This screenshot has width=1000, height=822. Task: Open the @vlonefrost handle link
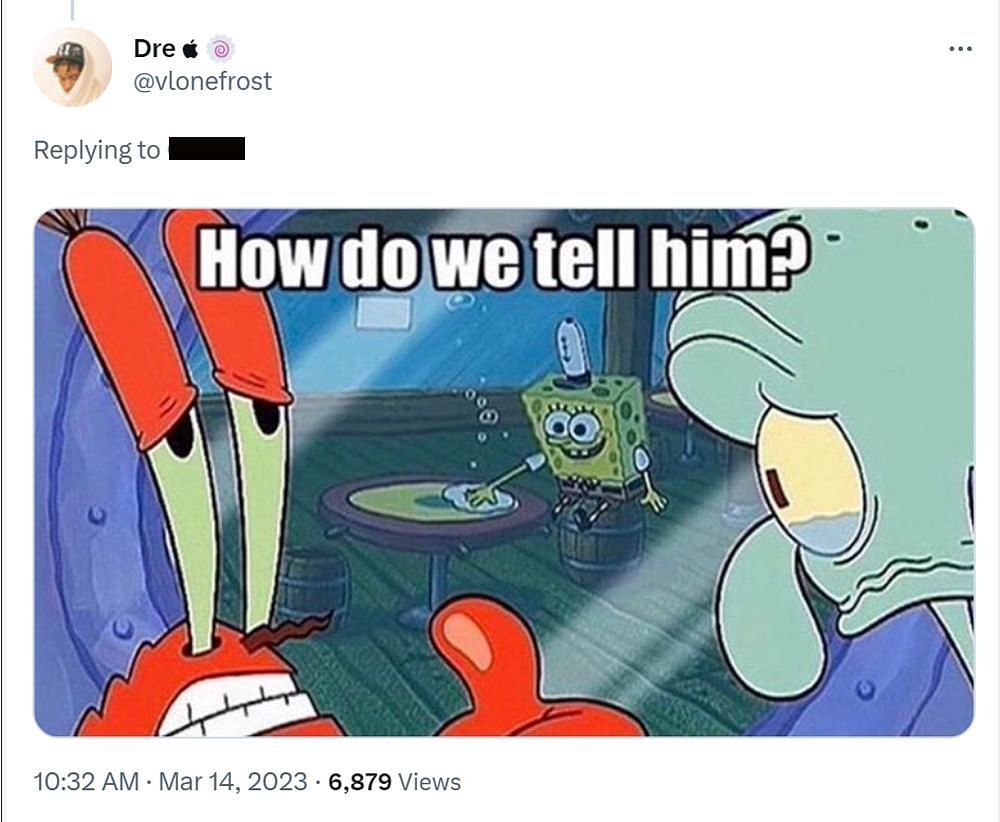(202, 81)
